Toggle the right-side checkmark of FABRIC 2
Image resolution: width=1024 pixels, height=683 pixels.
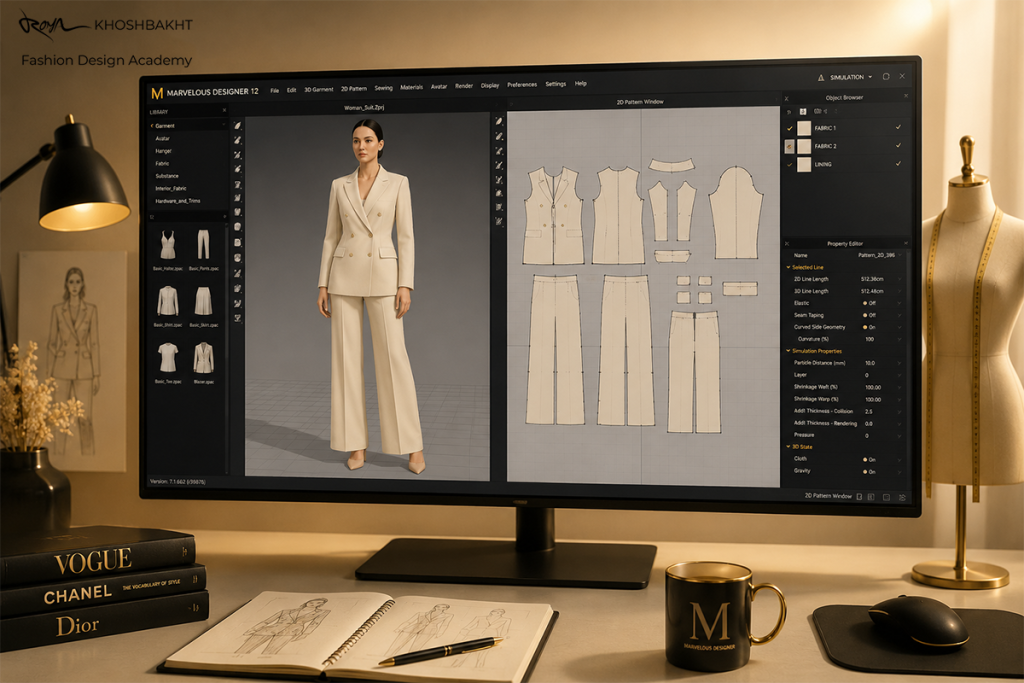pyautogui.click(x=899, y=145)
